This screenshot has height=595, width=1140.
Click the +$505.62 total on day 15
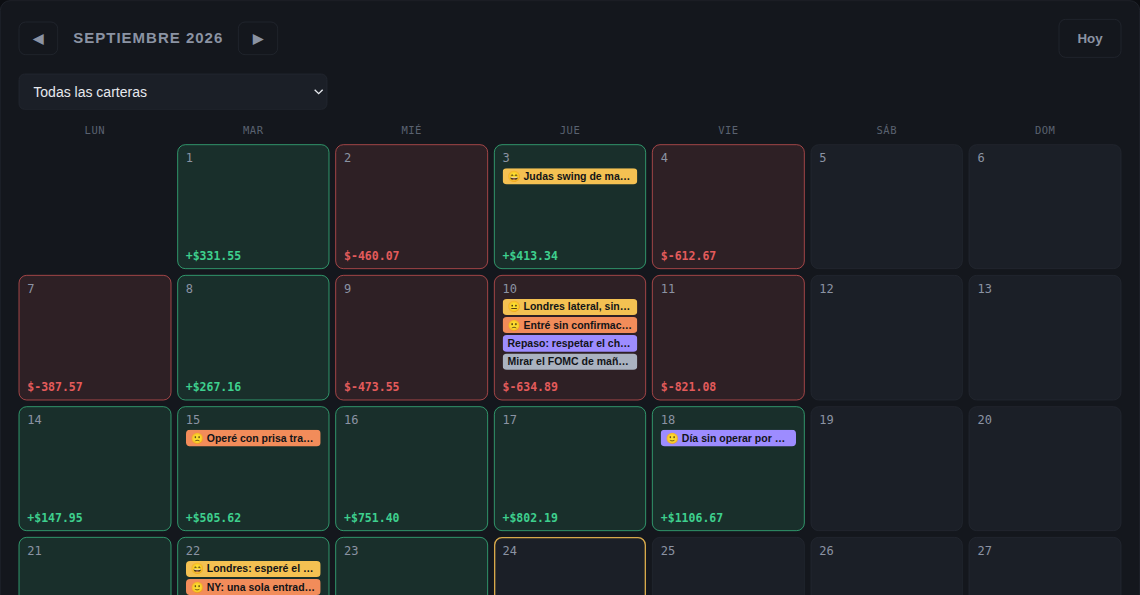click(213, 518)
